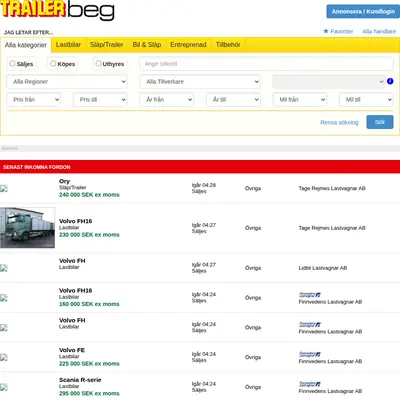Click the Sök button

(380, 122)
